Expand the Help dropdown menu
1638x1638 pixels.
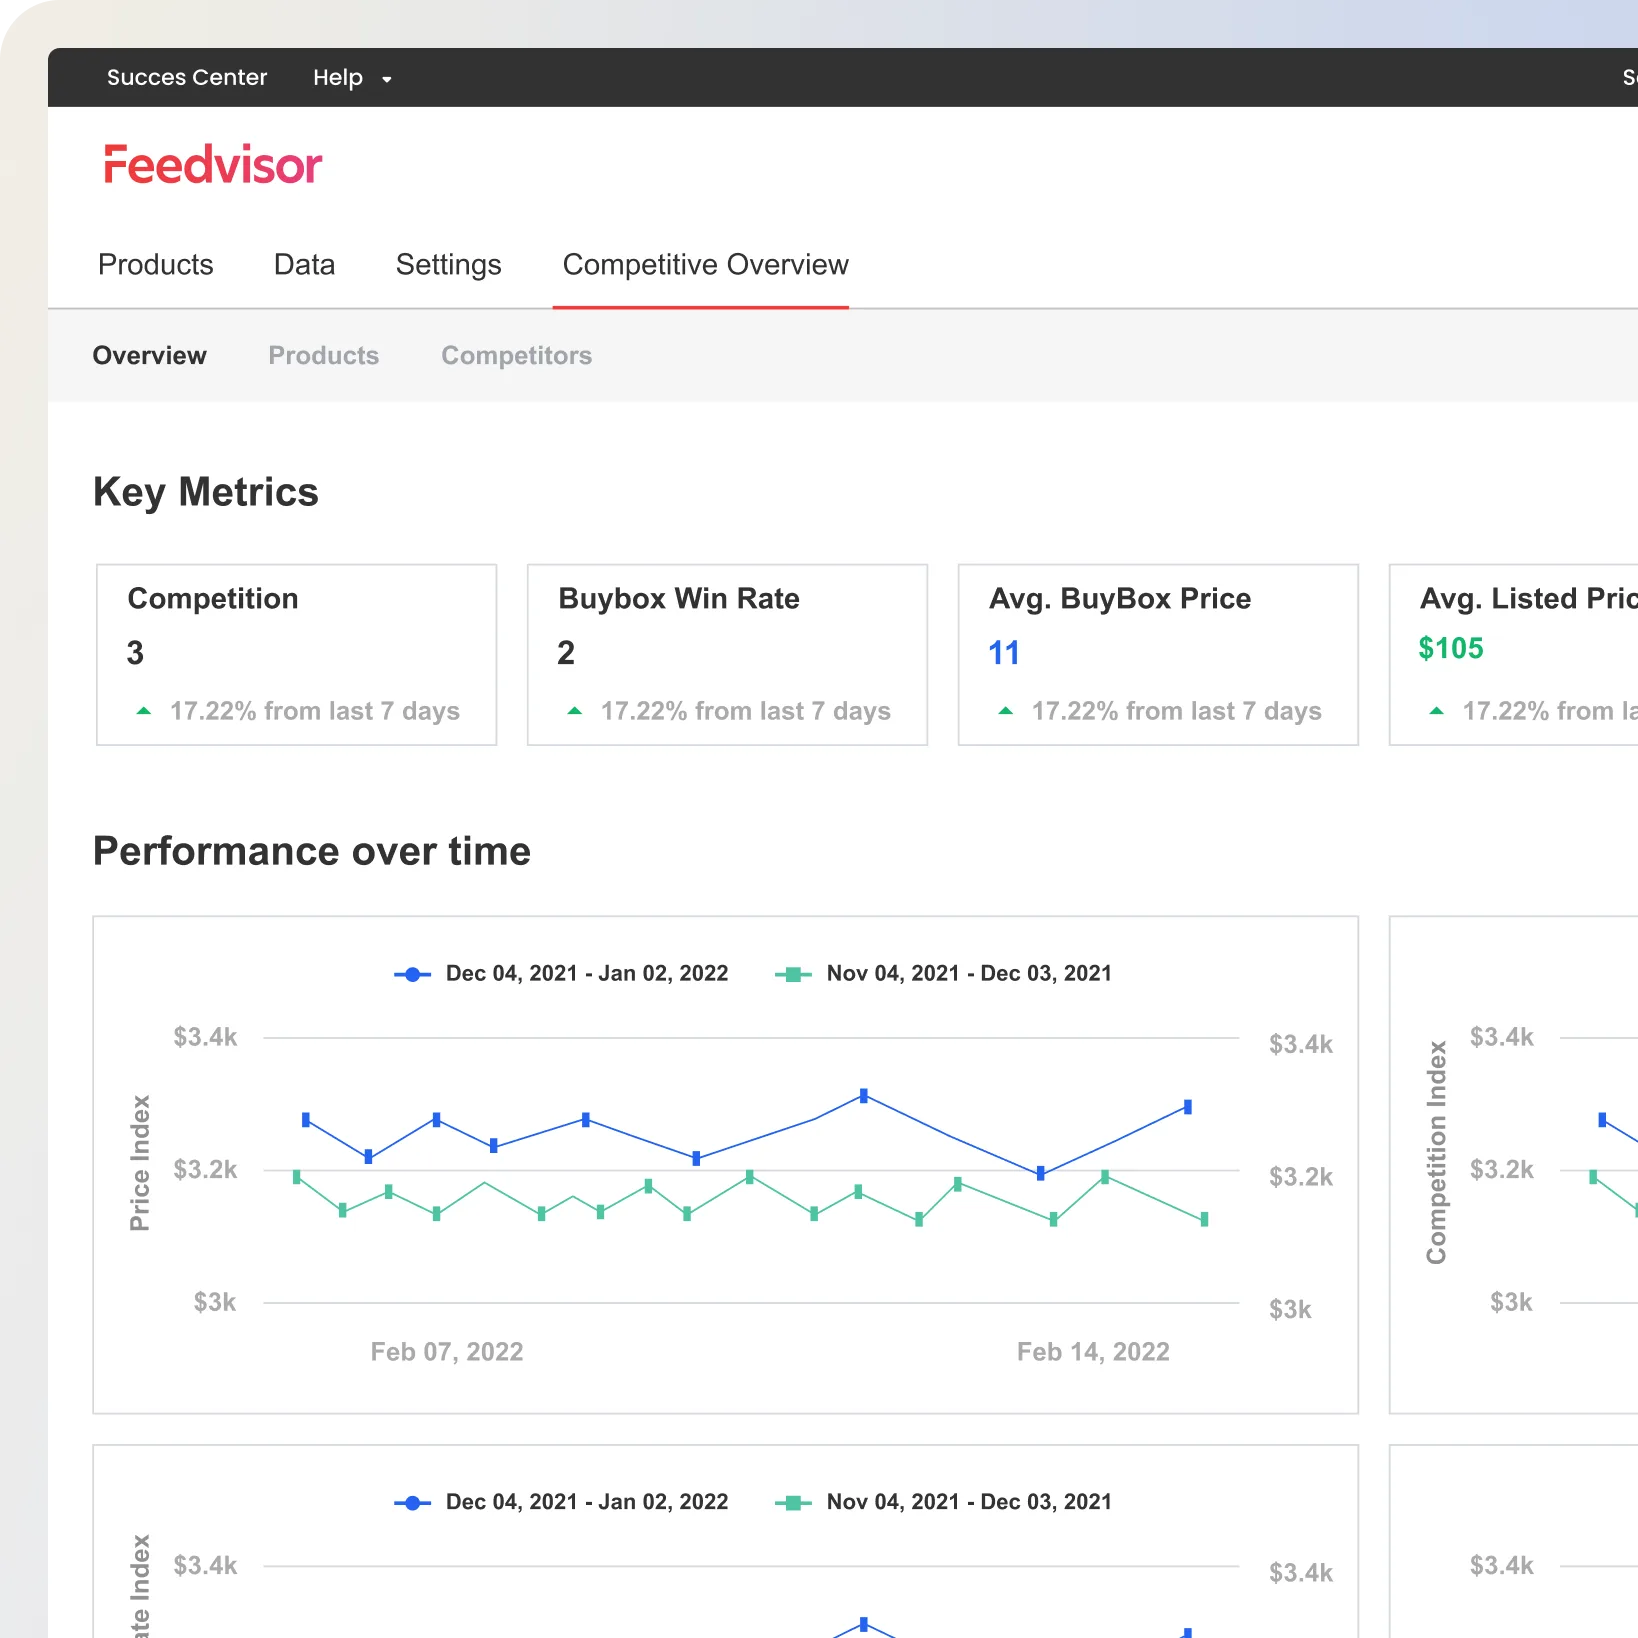click(x=352, y=78)
